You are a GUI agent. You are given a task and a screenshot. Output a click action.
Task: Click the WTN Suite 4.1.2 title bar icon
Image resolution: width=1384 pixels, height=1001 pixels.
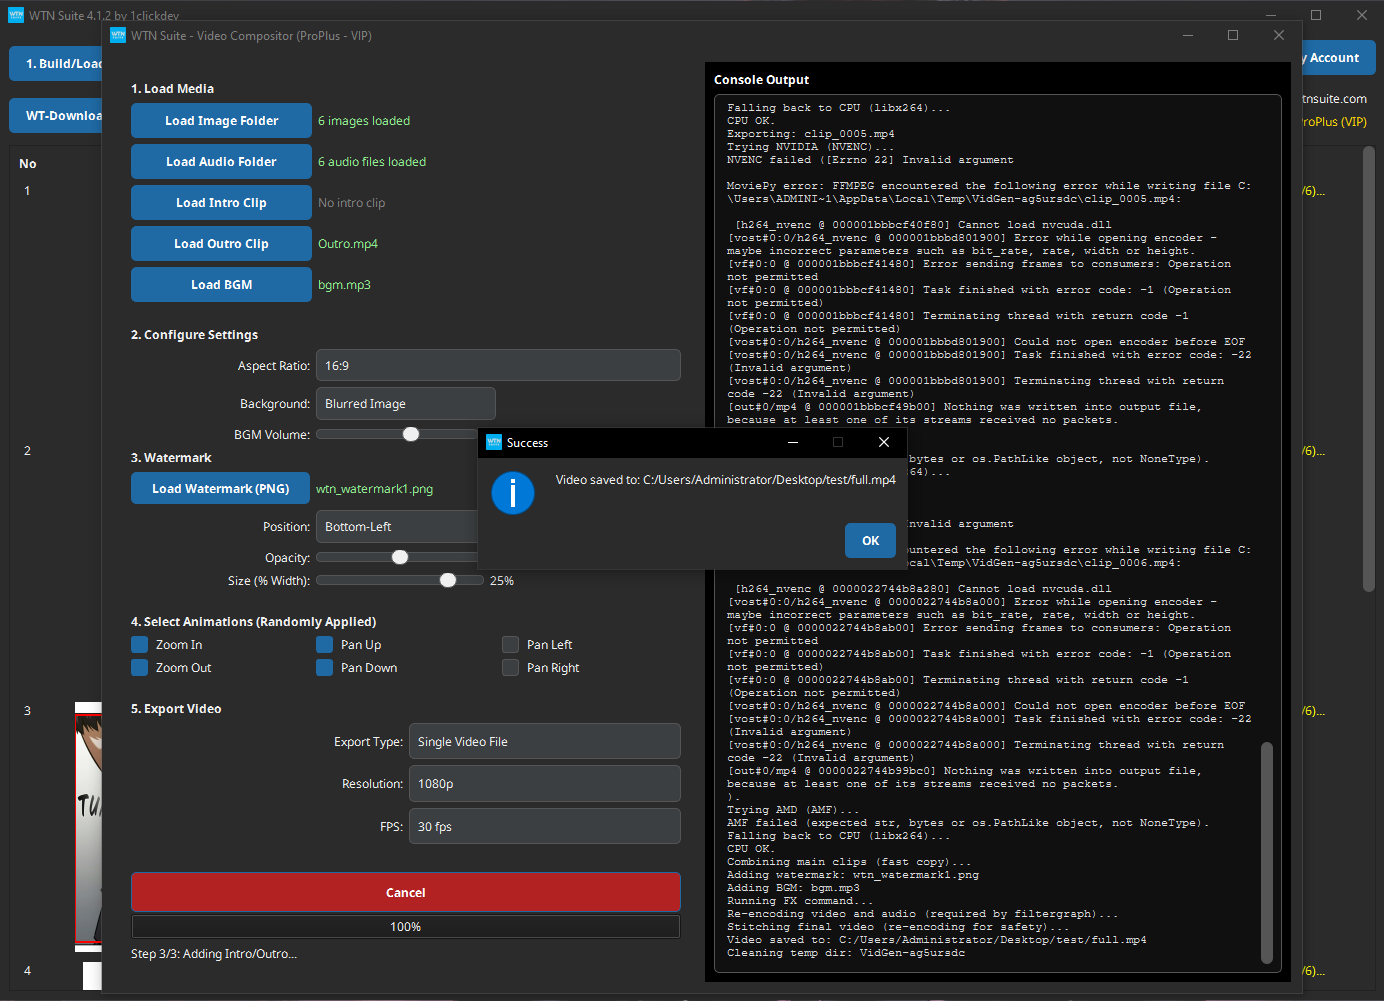click(14, 15)
